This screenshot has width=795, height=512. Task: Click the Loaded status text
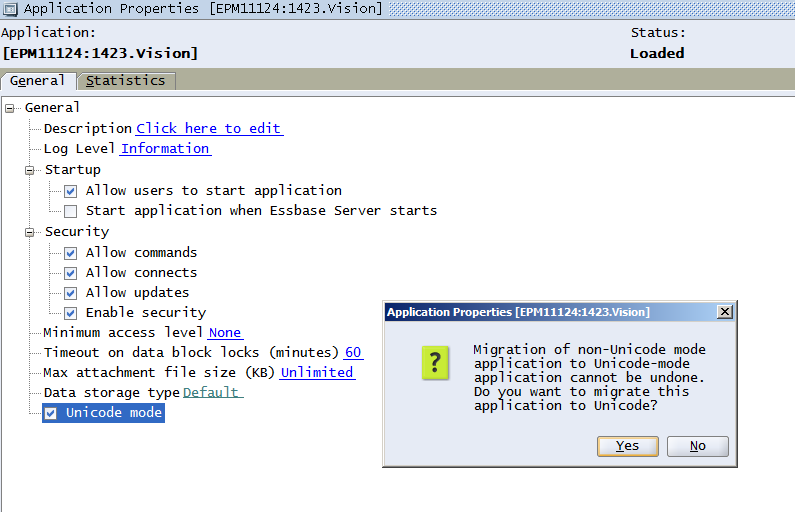click(657, 53)
